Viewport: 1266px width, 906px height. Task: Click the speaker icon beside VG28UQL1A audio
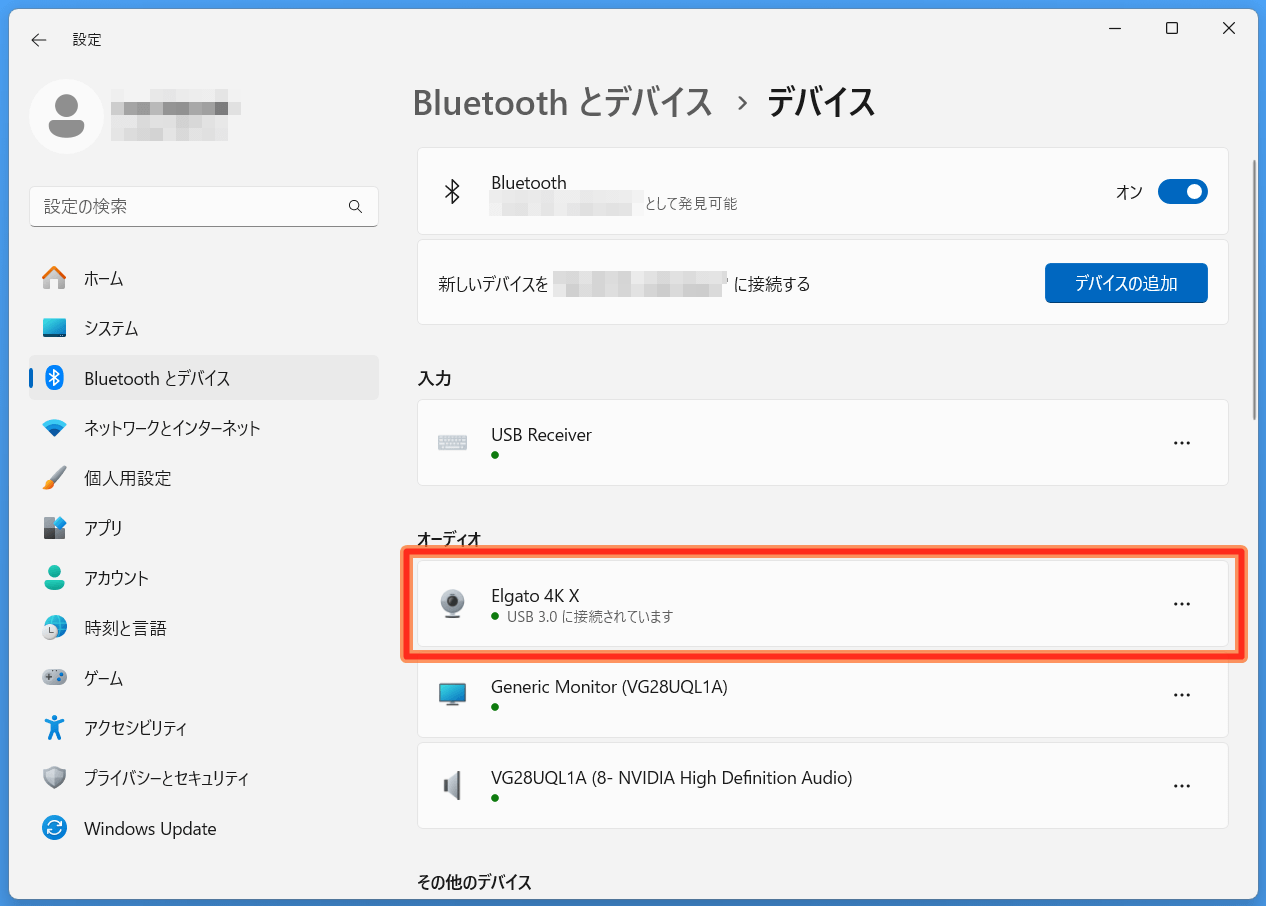click(452, 786)
